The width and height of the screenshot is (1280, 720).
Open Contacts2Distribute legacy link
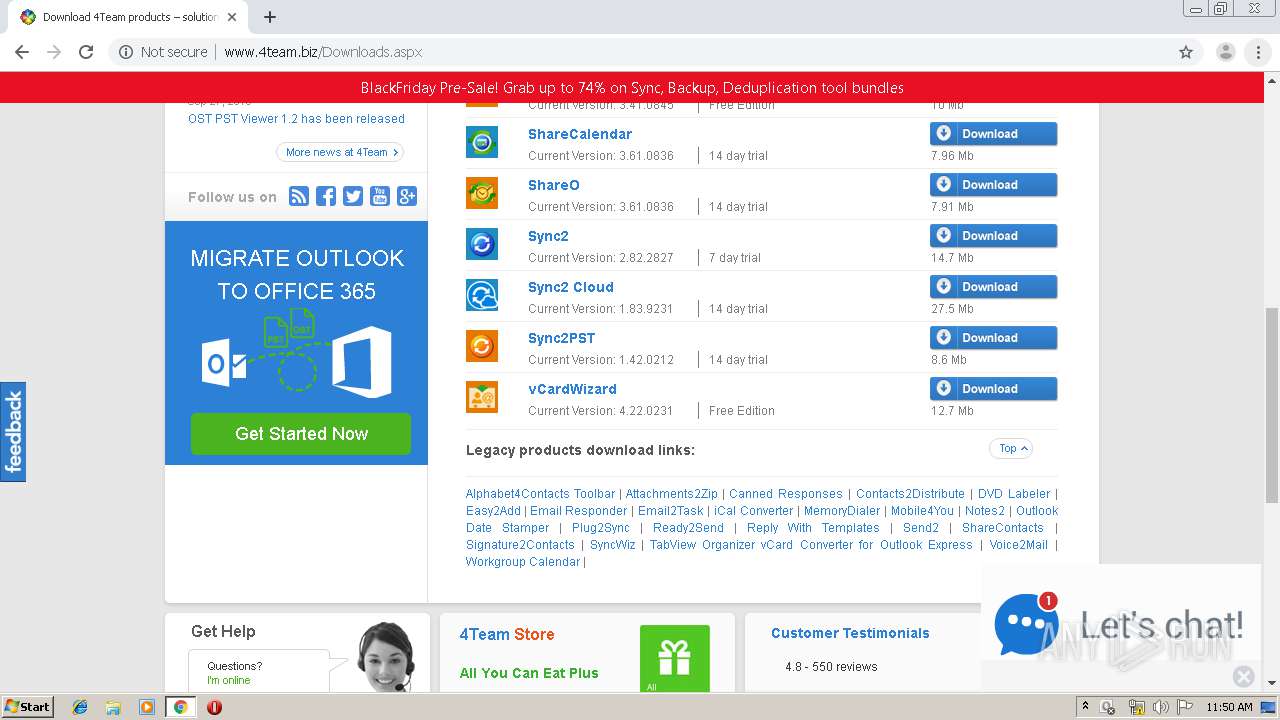[x=910, y=494]
